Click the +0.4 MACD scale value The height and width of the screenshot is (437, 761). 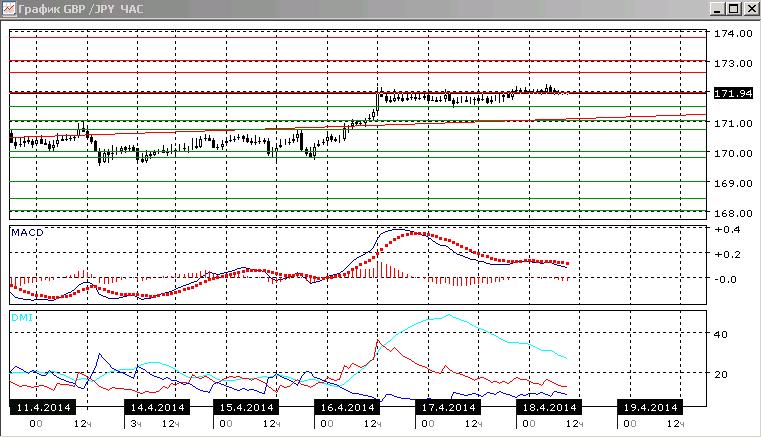(727, 230)
